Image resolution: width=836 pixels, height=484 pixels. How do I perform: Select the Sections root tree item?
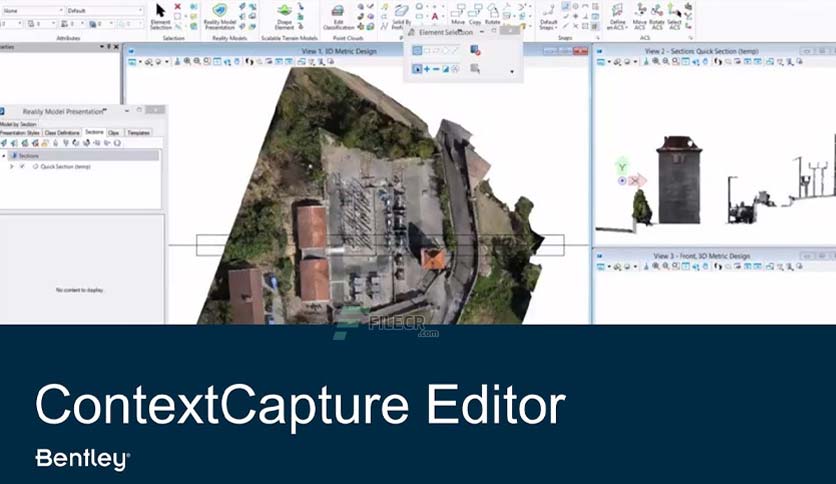coord(29,156)
